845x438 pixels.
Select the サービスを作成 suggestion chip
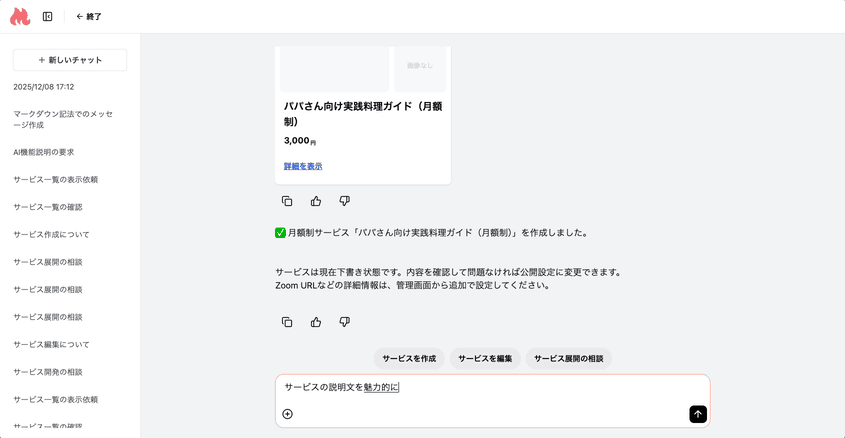409,358
